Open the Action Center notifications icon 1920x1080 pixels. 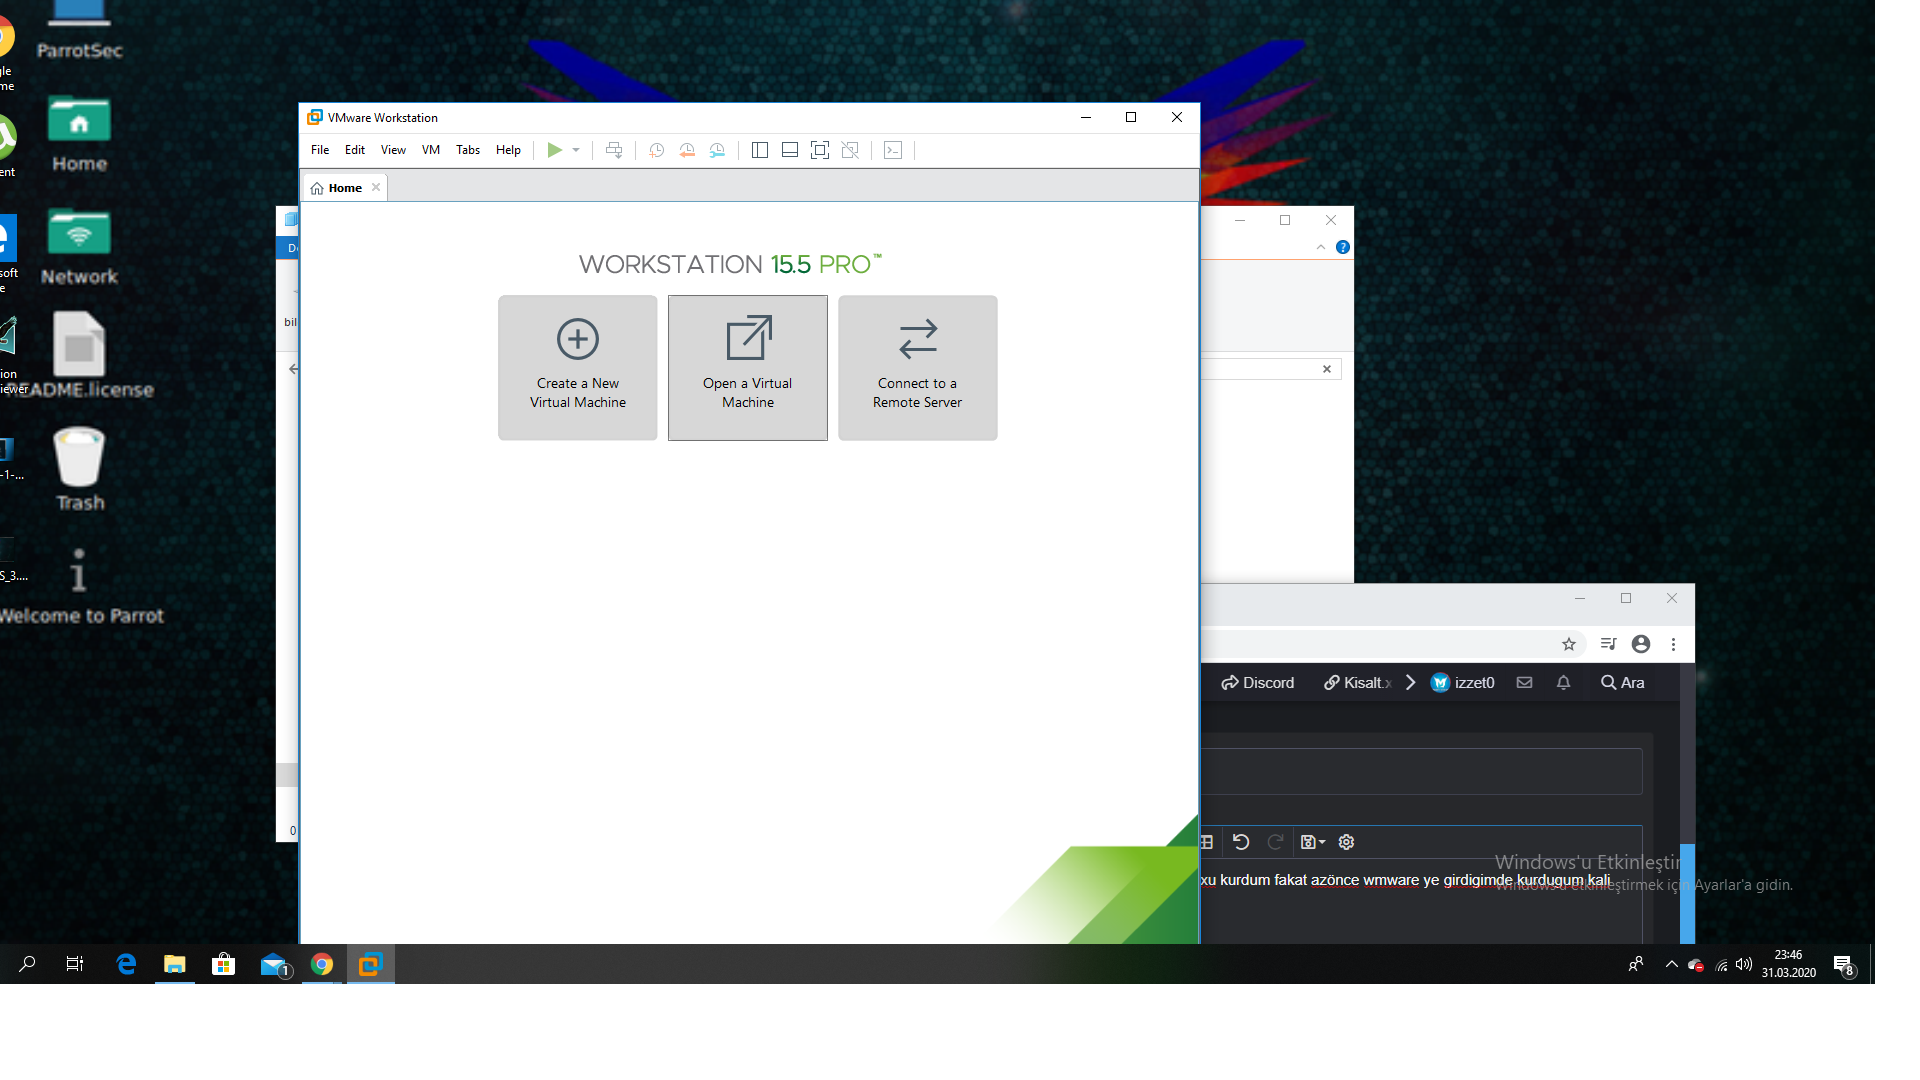pyautogui.click(x=1845, y=965)
